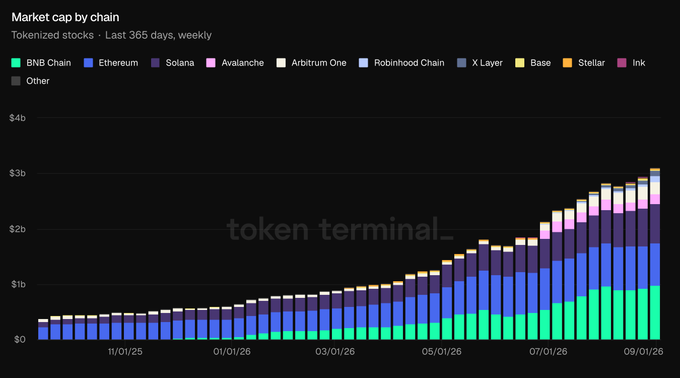Toggle the BNB Chain legend label
Viewport: 680px width, 378px height.
point(49,63)
